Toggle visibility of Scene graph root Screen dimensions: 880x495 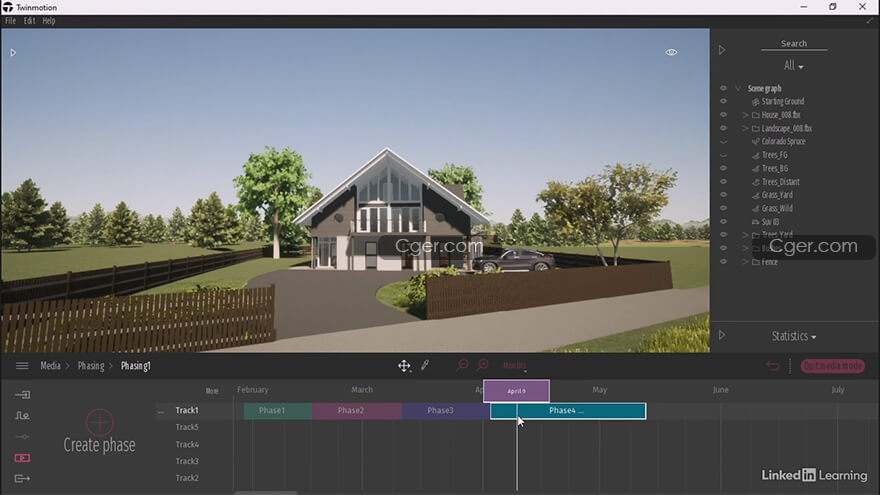point(723,88)
